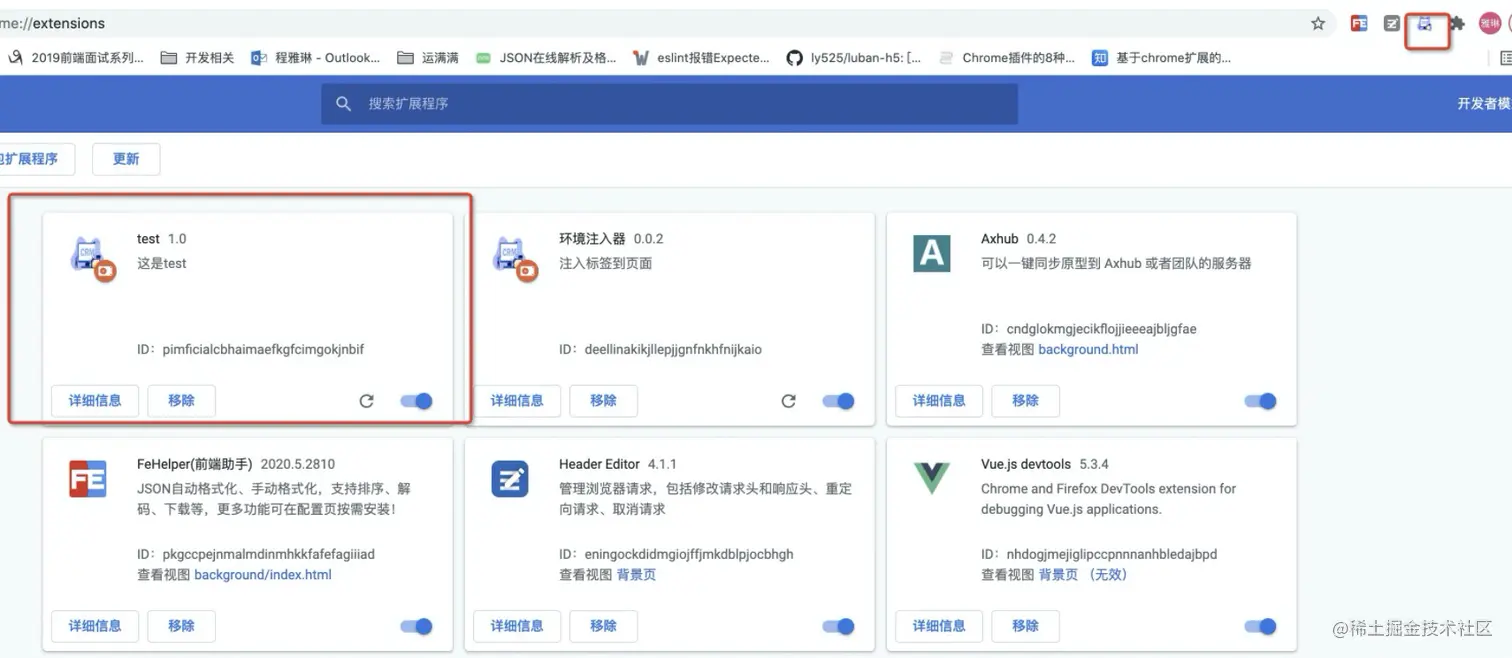Click 移除 on Header Editor card
This screenshot has height=658, width=1512.
point(603,626)
